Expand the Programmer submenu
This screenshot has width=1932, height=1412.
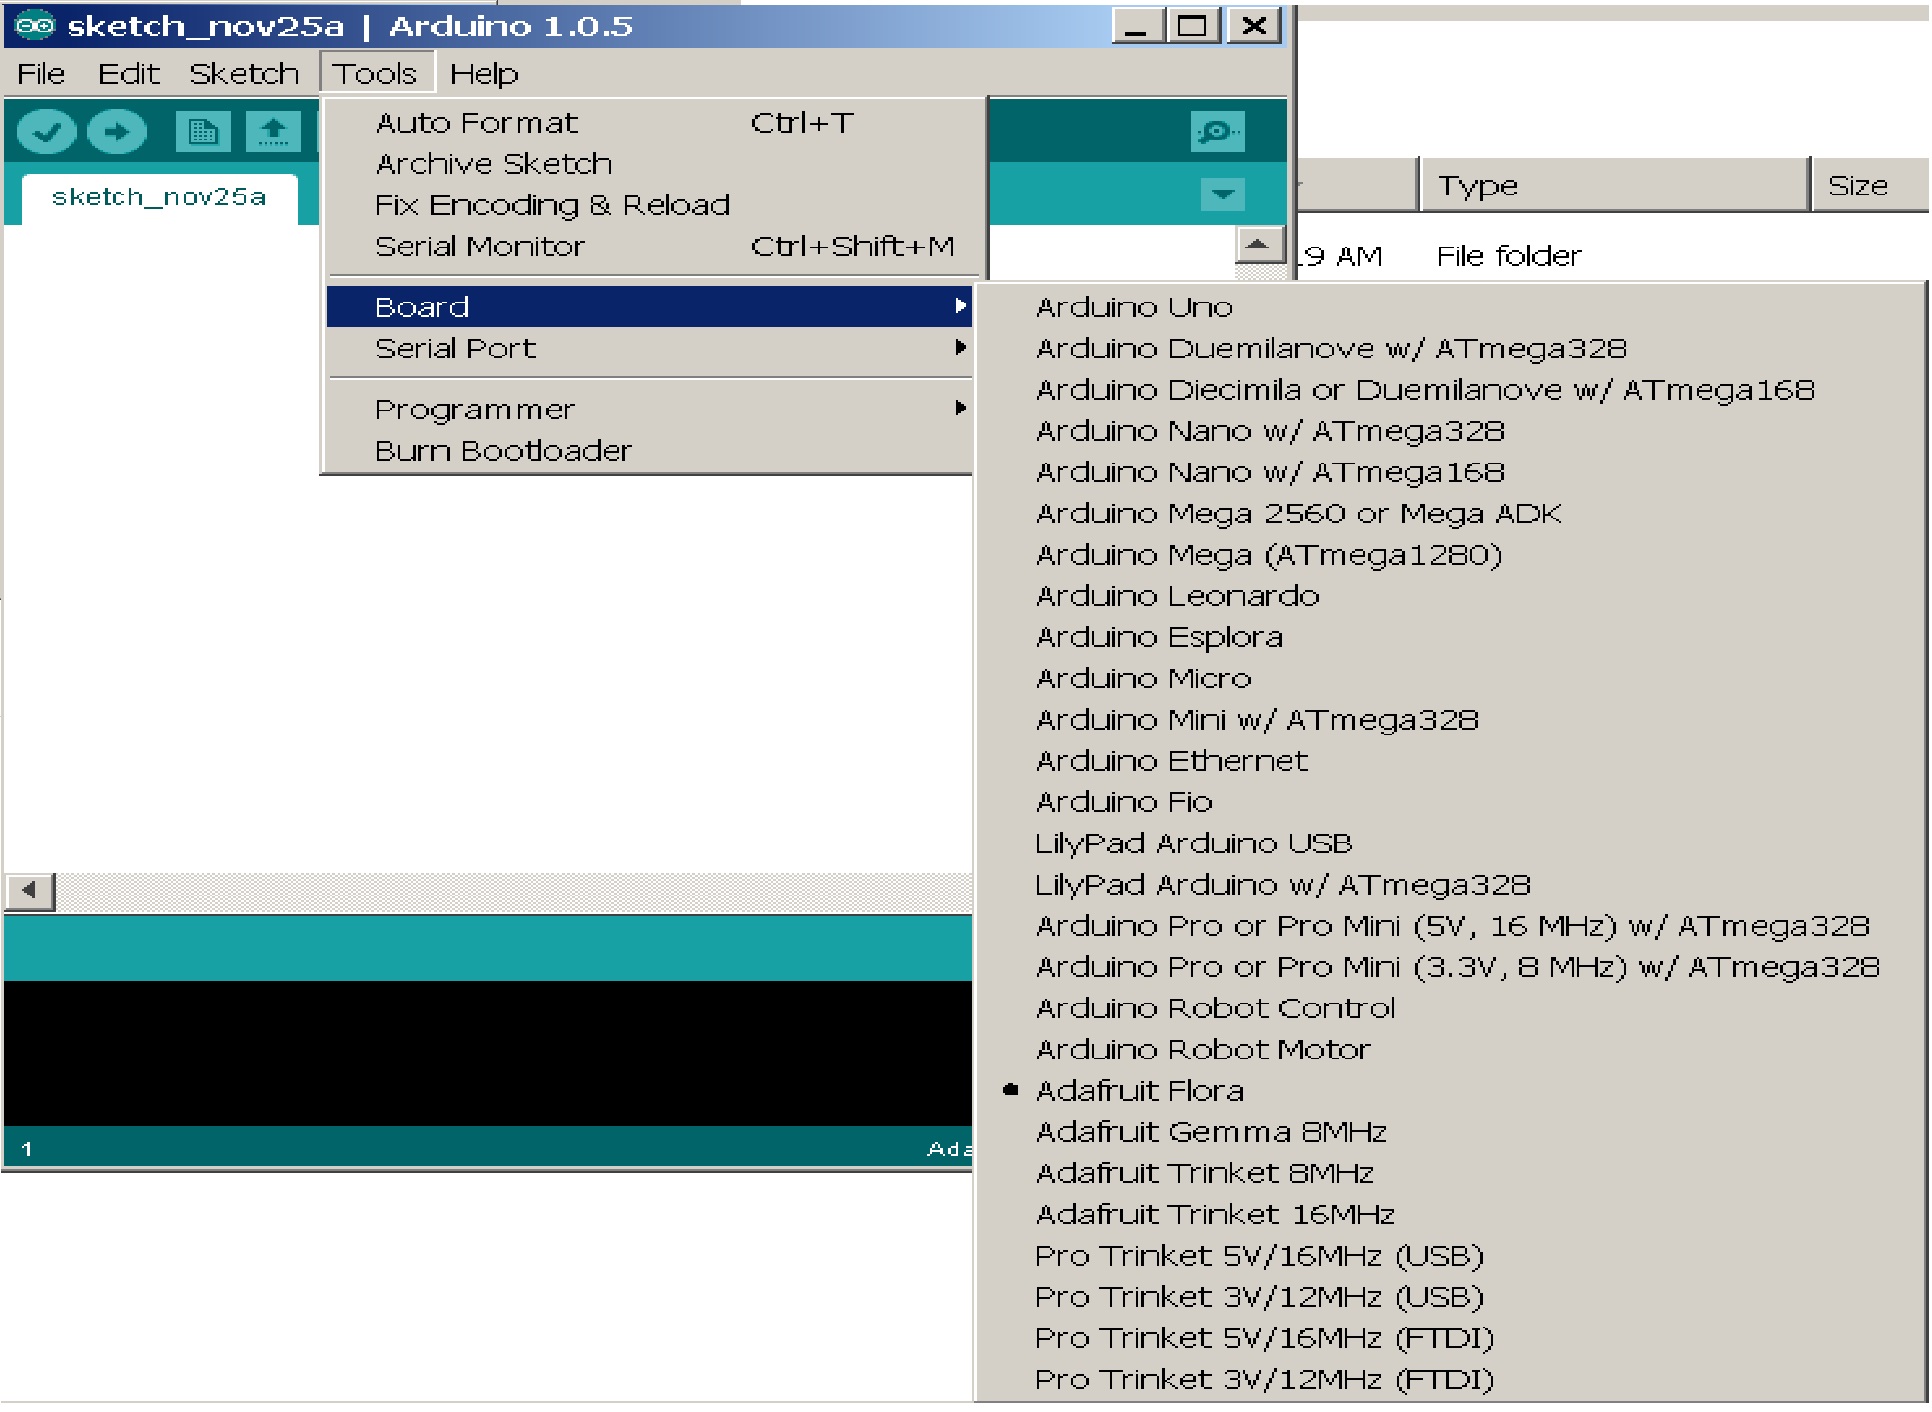650,409
